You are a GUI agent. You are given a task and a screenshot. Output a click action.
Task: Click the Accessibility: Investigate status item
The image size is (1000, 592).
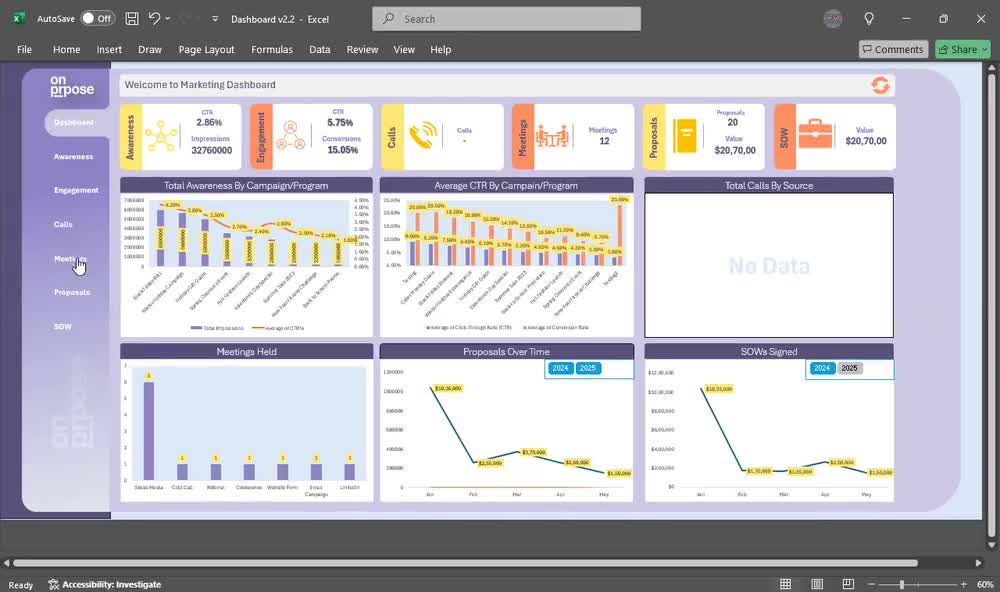click(x=105, y=584)
